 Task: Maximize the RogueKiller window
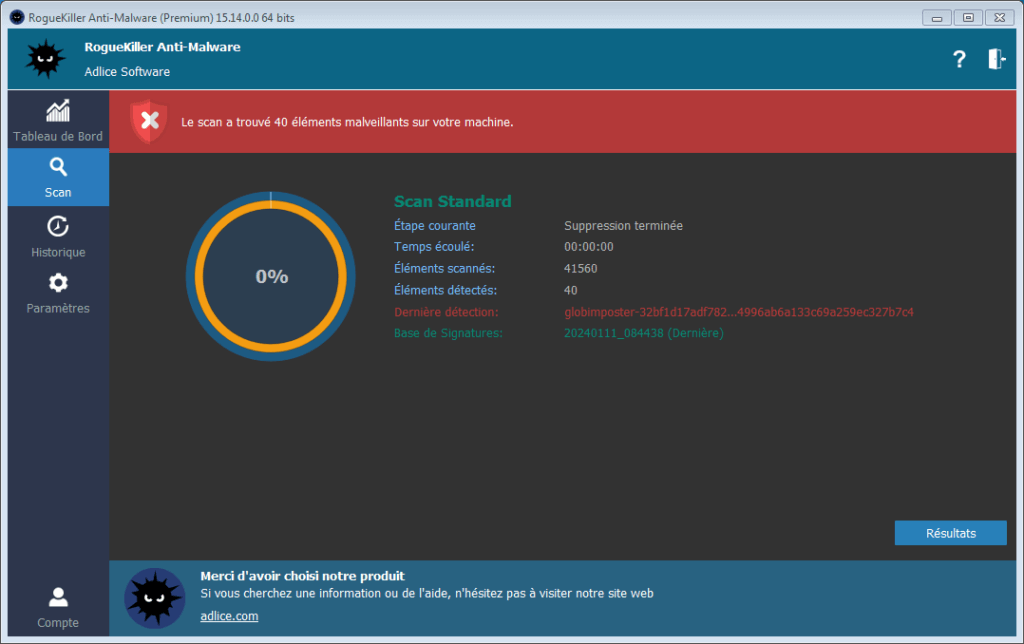967,17
